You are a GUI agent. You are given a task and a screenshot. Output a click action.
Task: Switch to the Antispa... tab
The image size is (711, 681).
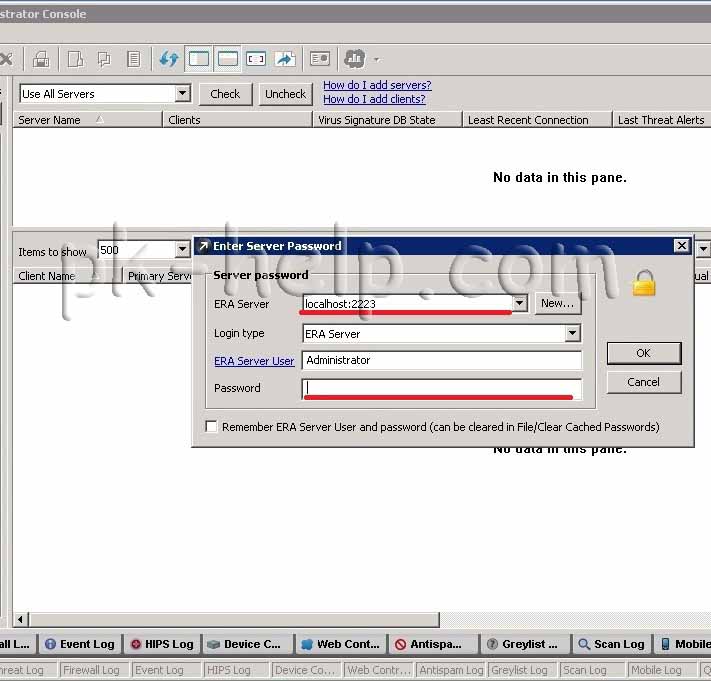click(433, 644)
